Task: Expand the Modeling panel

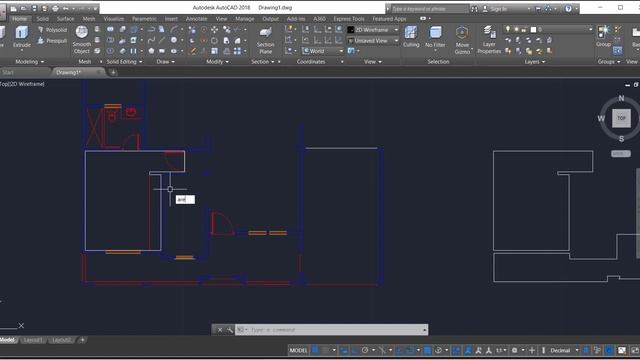Action: (30, 62)
